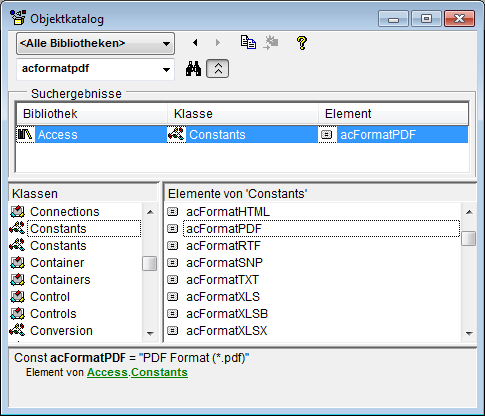Click the constant icon beside acFormatRTF
Viewport: 485px width, 416px height.
click(173, 246)
